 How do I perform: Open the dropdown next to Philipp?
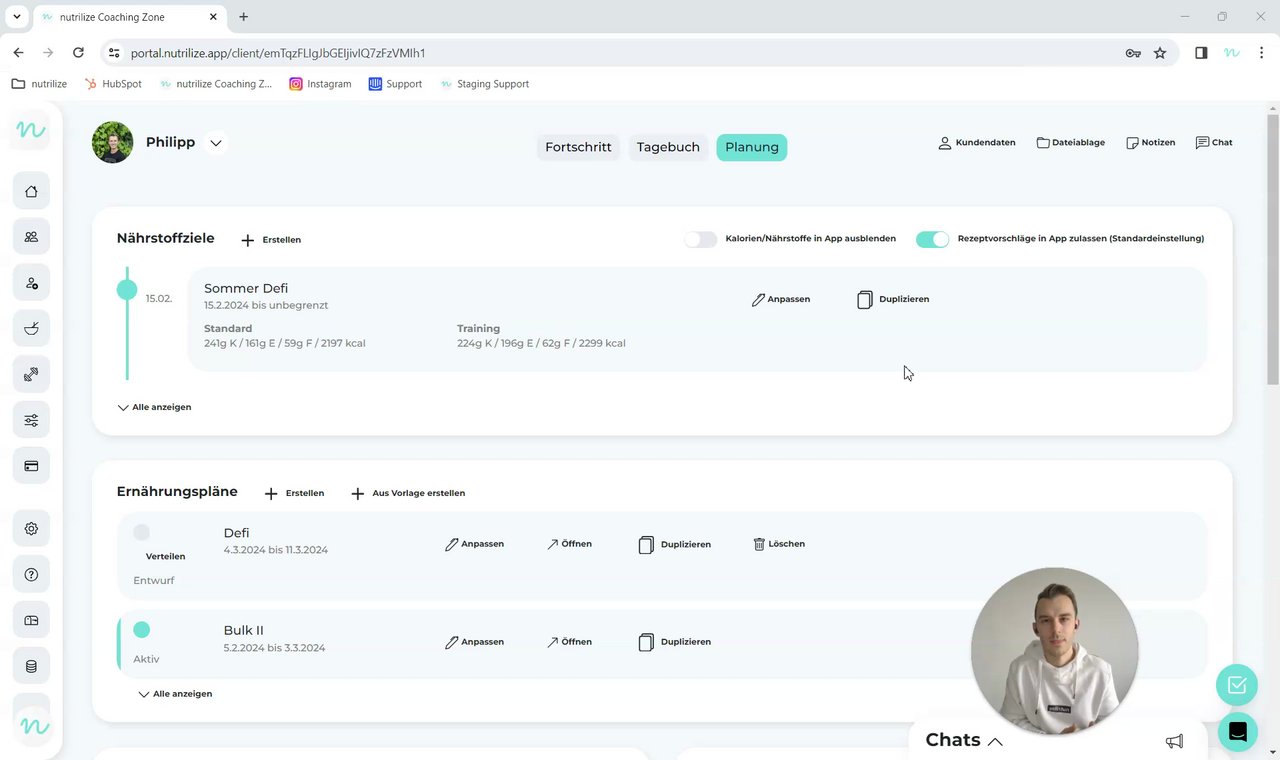(216, 143)
